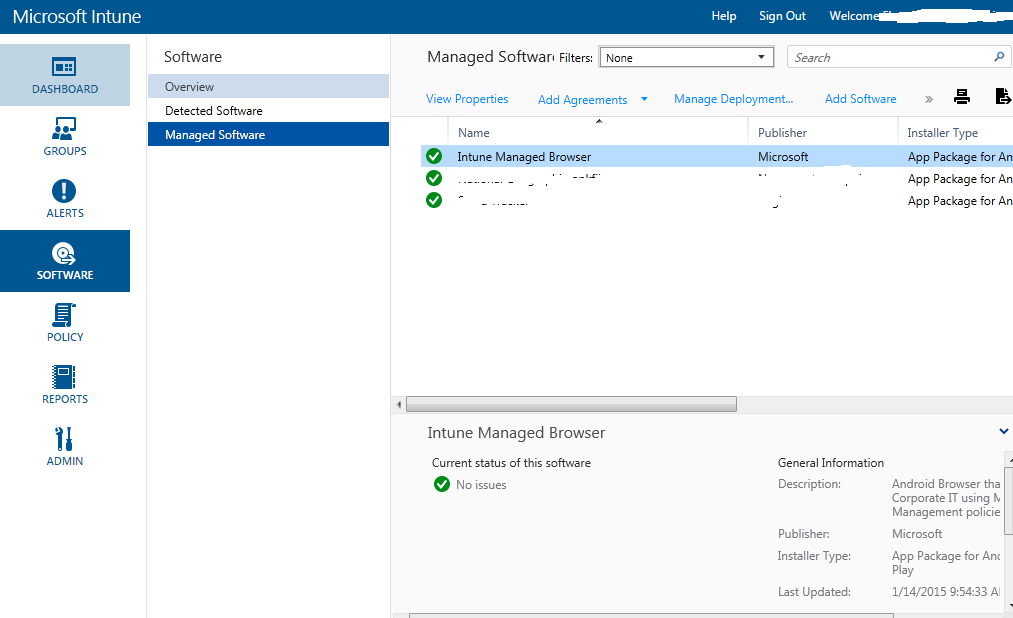Viewport: 1013px width, 618px height.
Task: Click the View Properties link
Action: [x=467, y=99]
